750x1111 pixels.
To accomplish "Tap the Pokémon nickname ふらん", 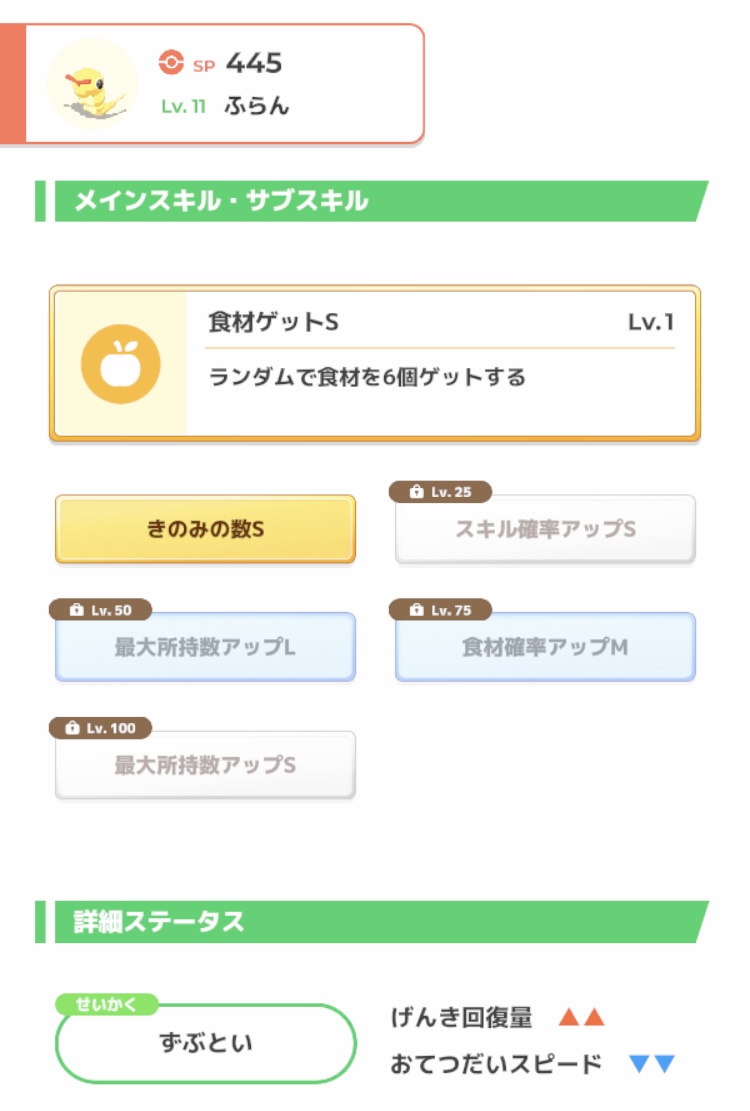I will (257, 106).
